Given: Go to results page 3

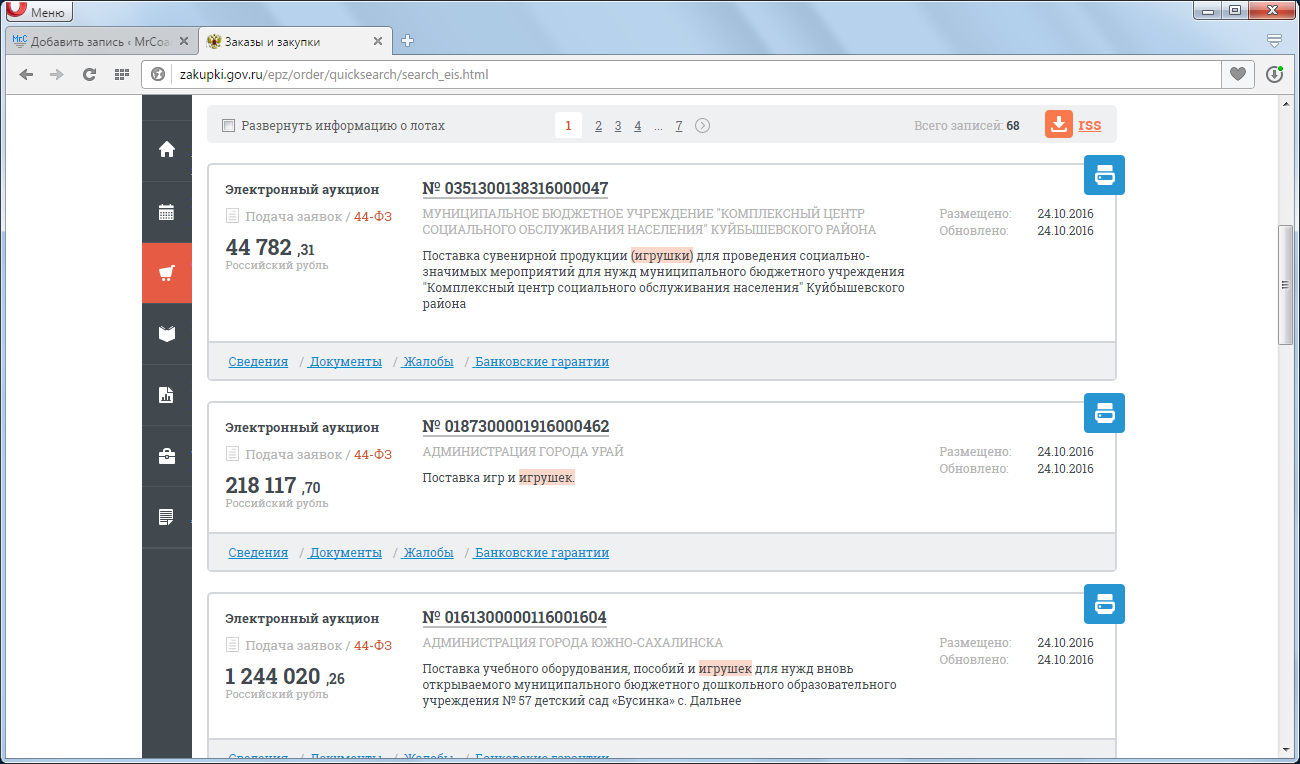Looking at the screenshot, I should click(x=618, y=126).
